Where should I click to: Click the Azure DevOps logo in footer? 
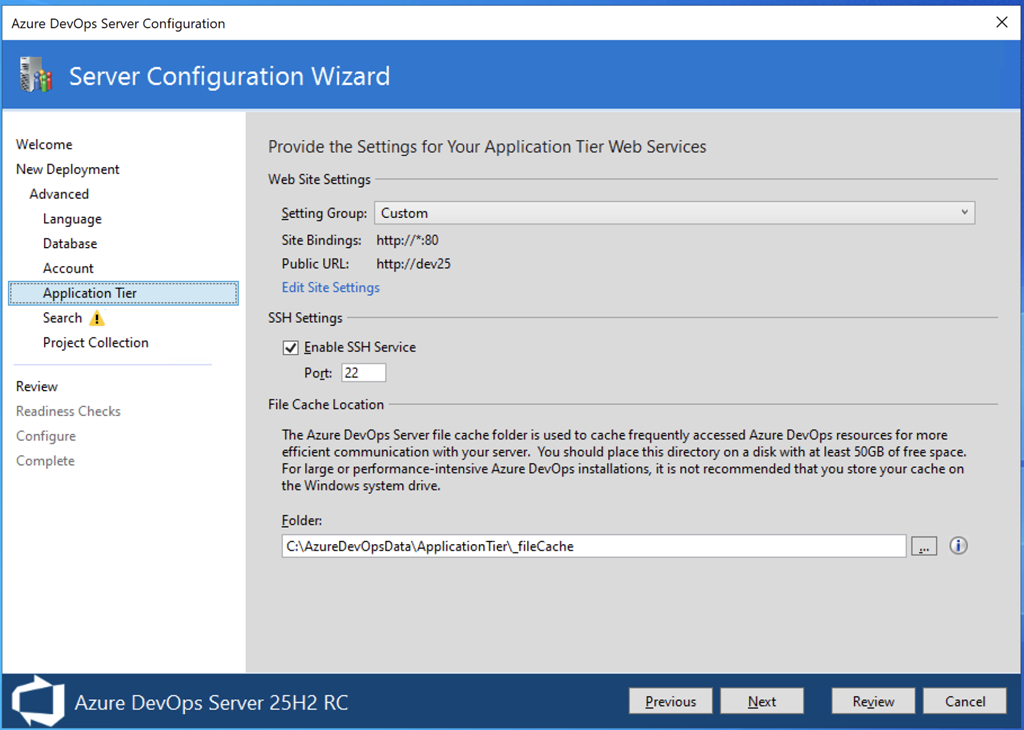pos(37,701)
